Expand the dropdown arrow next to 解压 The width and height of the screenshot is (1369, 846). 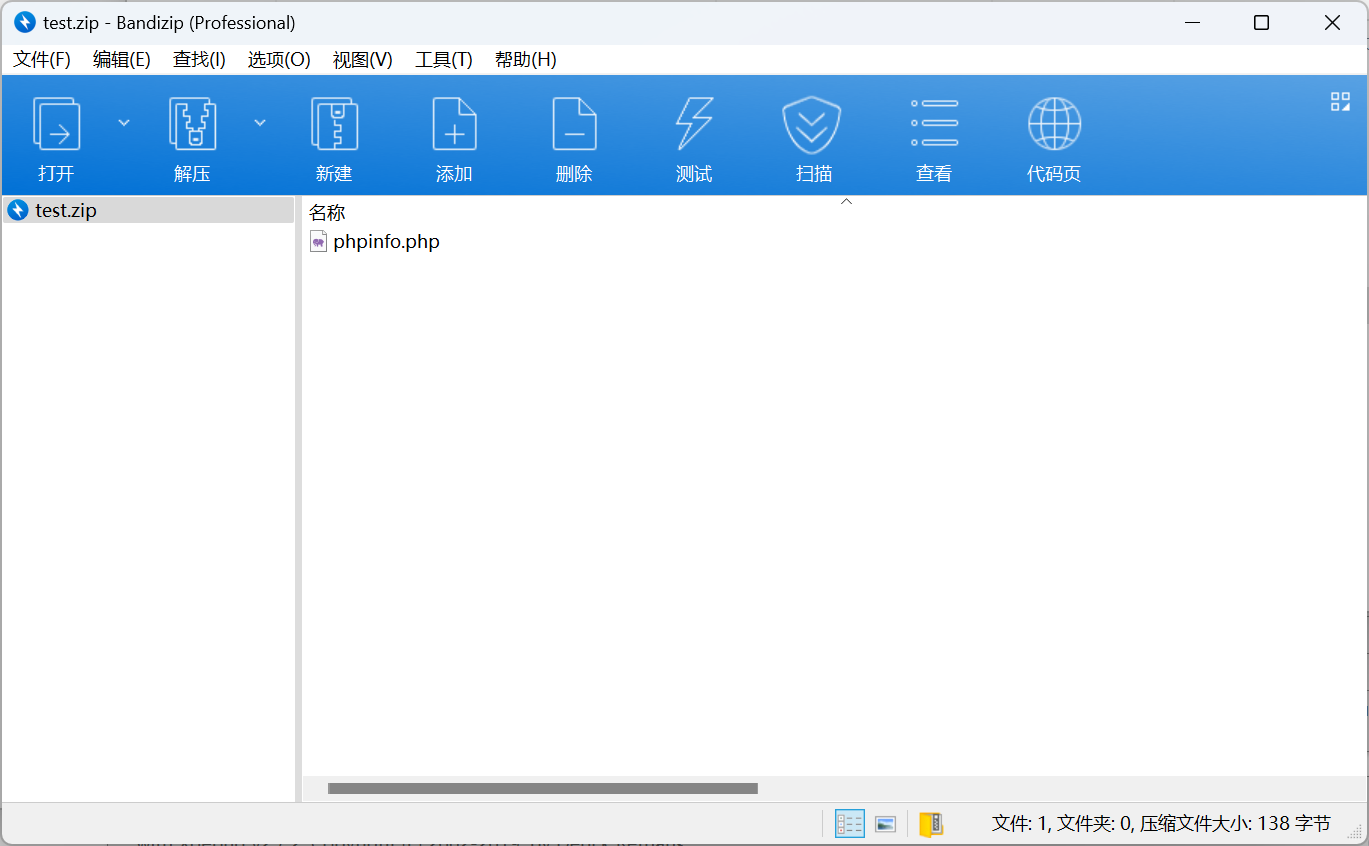point(260,123)
